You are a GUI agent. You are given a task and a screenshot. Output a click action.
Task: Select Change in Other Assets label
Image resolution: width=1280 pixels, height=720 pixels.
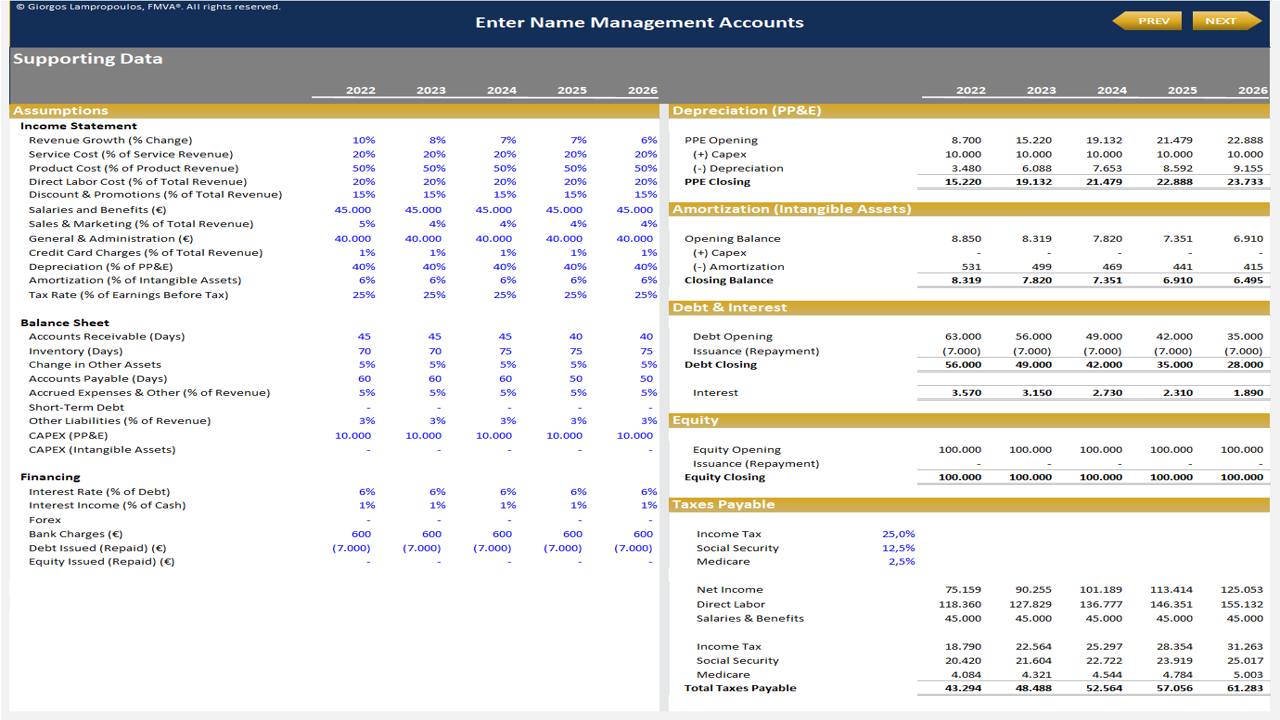pos(95,365)
